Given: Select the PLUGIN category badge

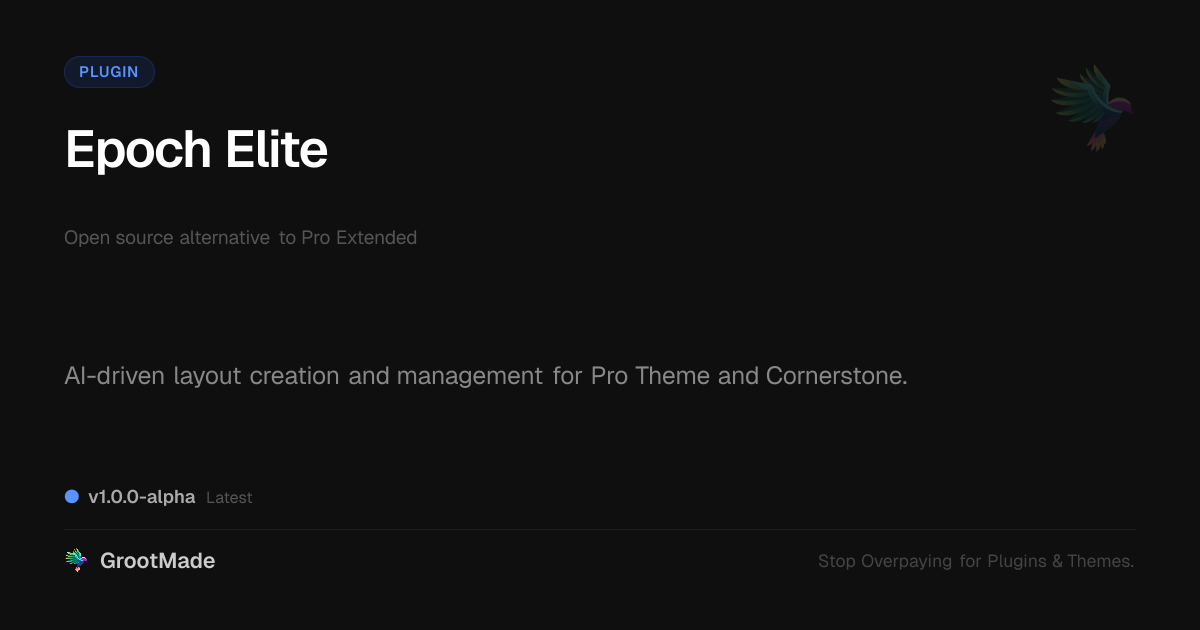Looking at the screenshot, I should pos(109,72).
